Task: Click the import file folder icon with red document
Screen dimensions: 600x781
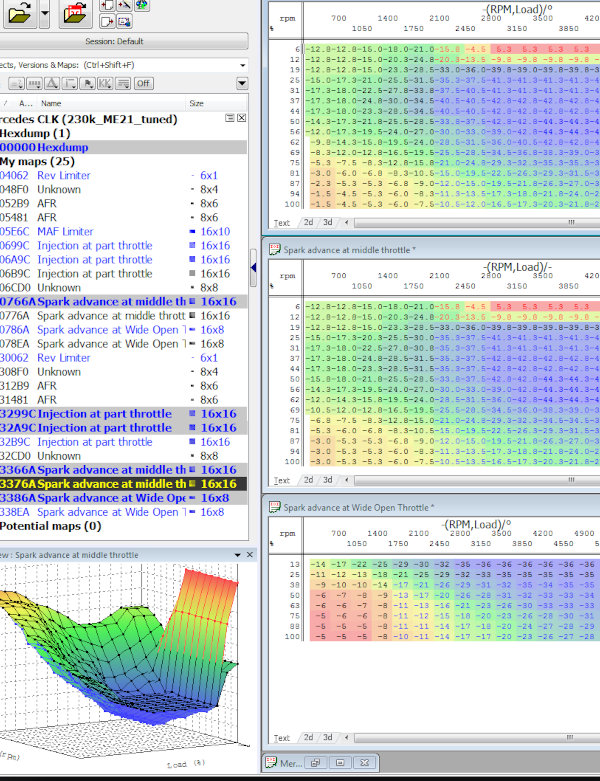Action: (x=75, y=12)
